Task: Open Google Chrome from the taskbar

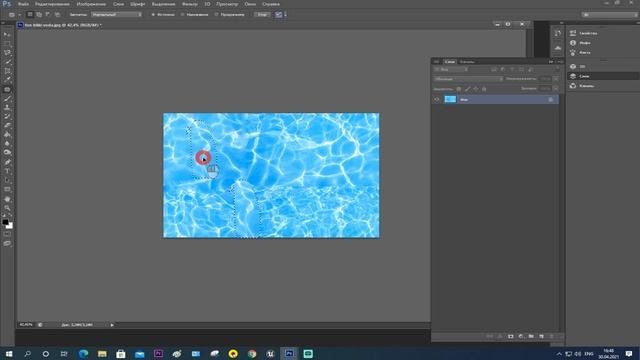Action: pyautogui.click(x=252, y=353)
